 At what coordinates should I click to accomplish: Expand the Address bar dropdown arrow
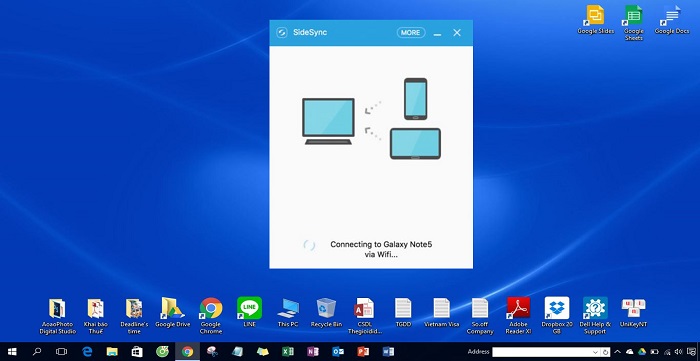pos(595,352)
